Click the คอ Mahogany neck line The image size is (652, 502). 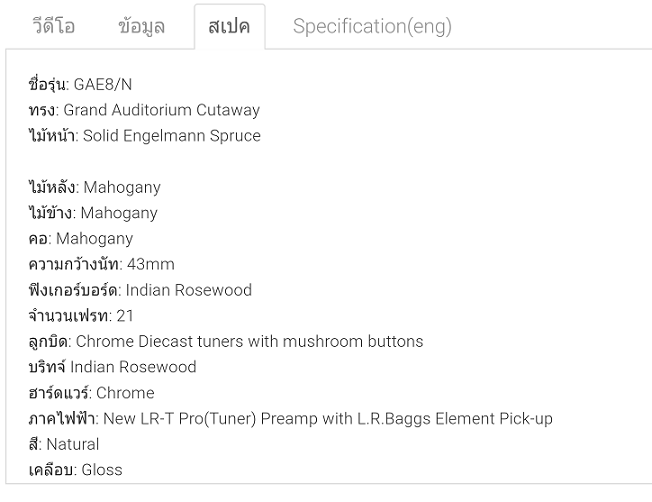(81, 239)
